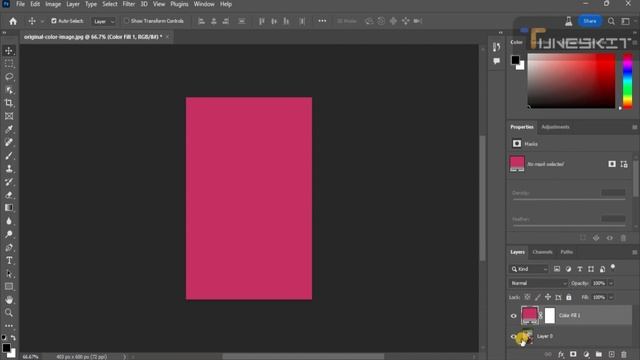
Task: Open the Comments panel icon
Action: point(496,61)
